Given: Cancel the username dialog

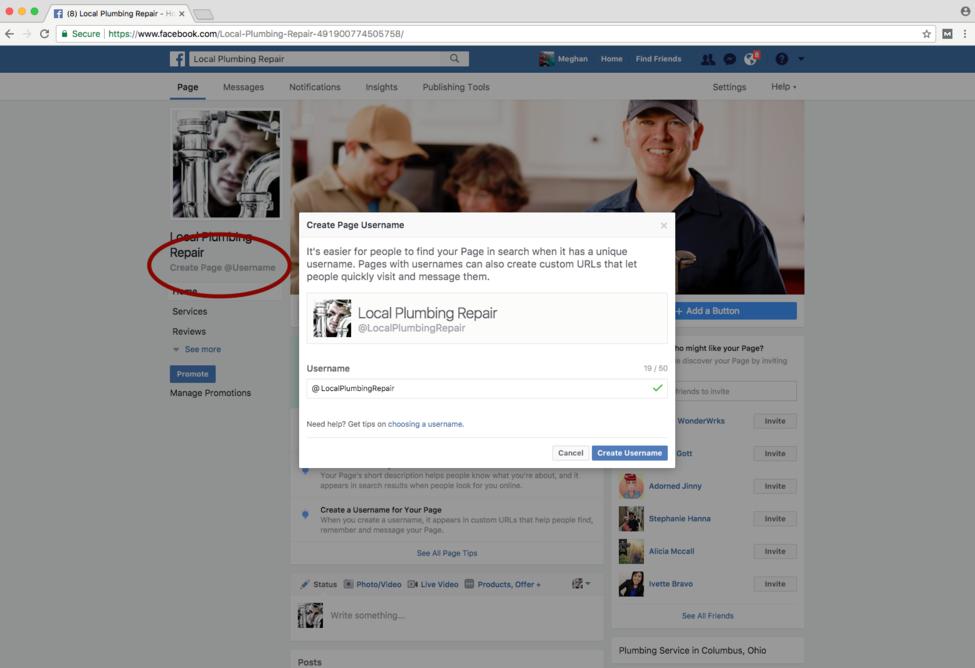Looking at the screenshot, I should (x=570, y=453).
